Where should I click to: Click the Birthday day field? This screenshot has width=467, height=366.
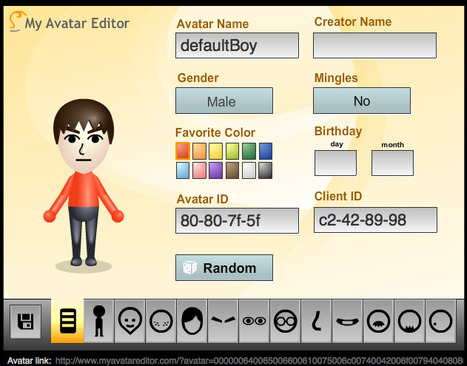[x=336, y=163]
